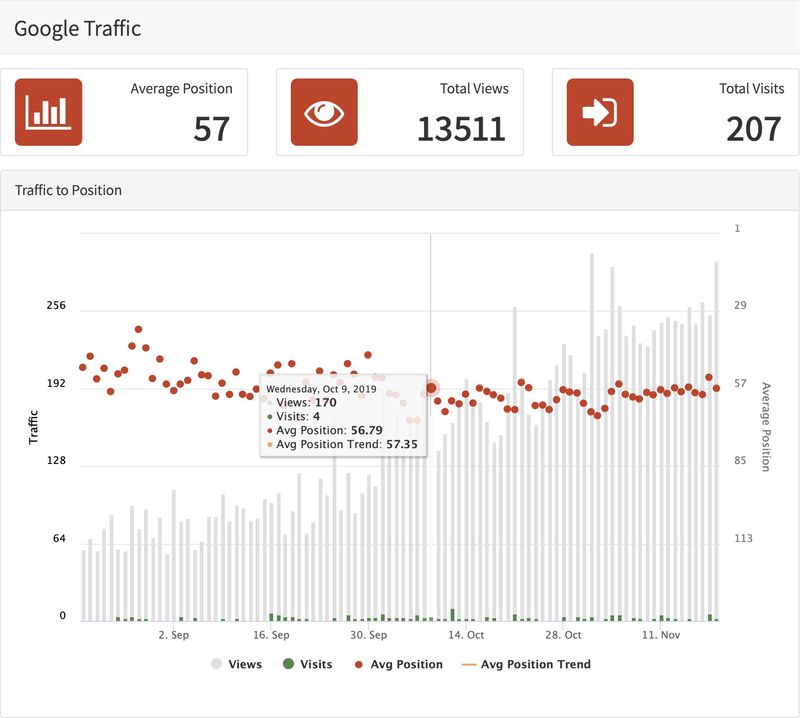The height and width of the screenshot is (718, 800).
Task: Click the sign-in arrow Total Visits icon
Action: coord(600,112)
